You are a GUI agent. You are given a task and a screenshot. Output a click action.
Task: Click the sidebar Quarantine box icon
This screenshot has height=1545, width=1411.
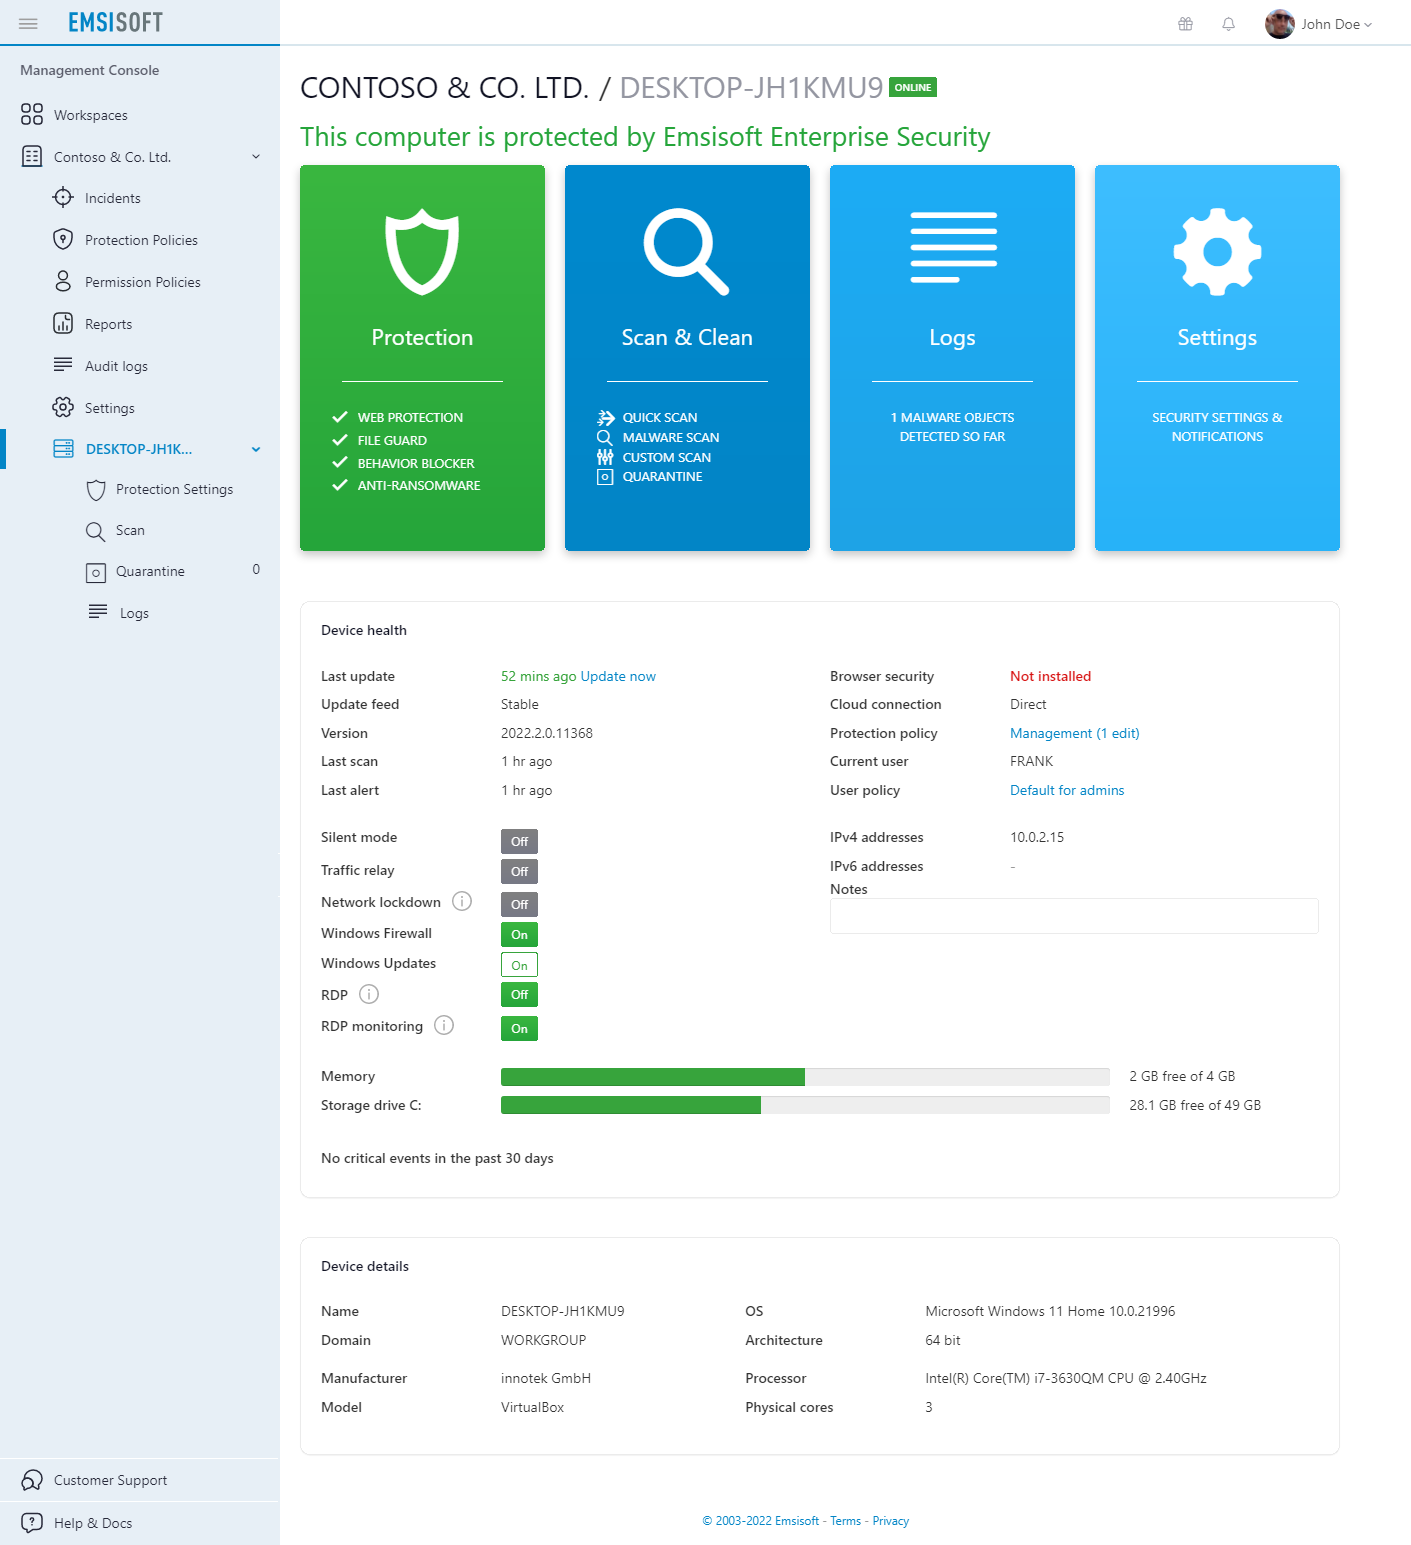point(96,572)
